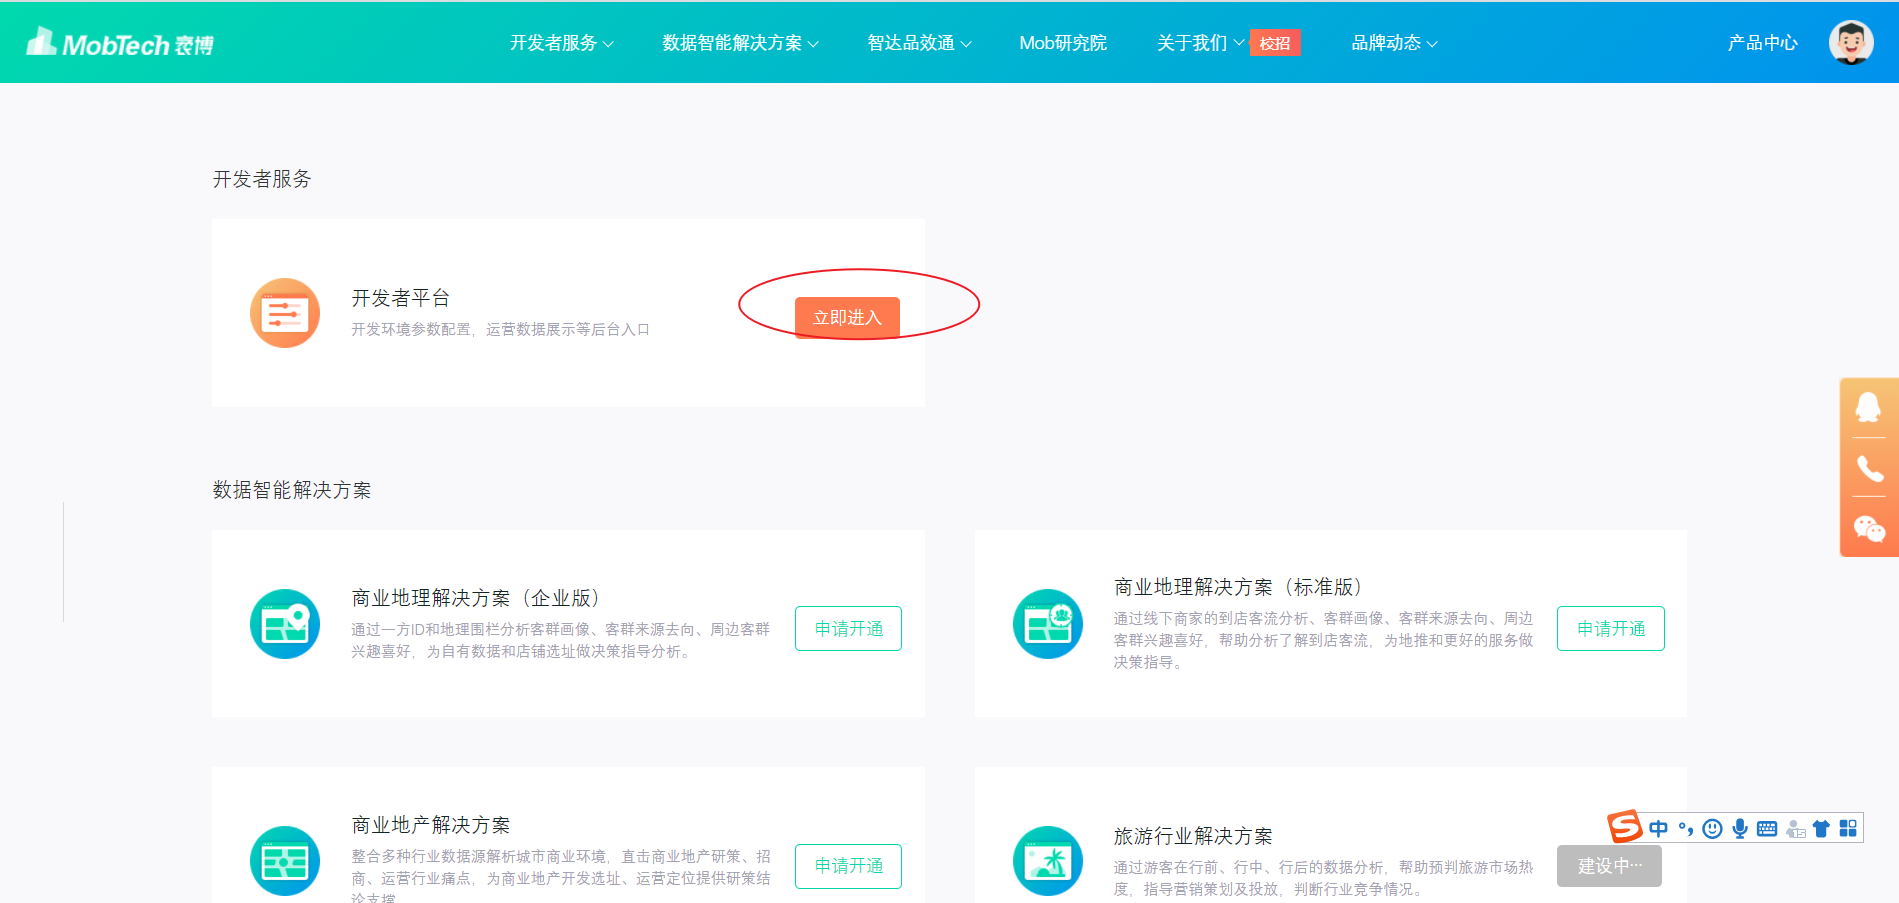1899x903 pixels.
Task: Open the user avatar profile
Action: click(1851, 41)
